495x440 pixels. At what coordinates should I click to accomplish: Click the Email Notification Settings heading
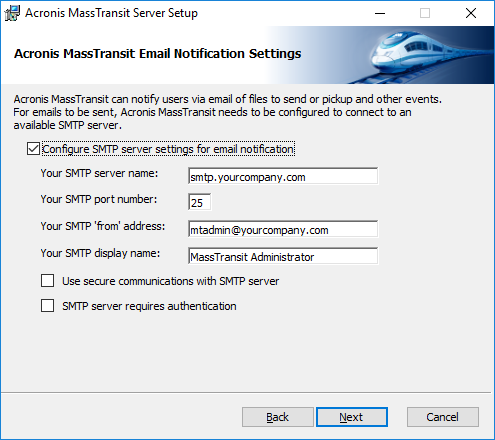[x=158, y=54]
